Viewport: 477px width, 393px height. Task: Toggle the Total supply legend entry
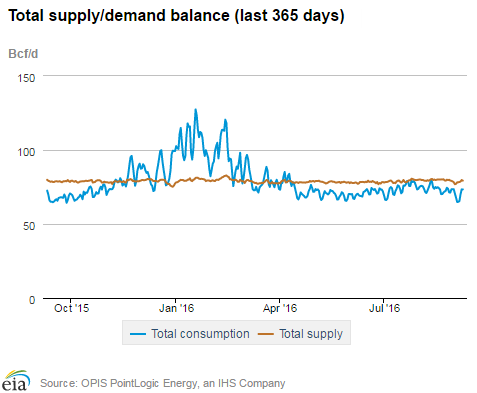tap(300, 334)
